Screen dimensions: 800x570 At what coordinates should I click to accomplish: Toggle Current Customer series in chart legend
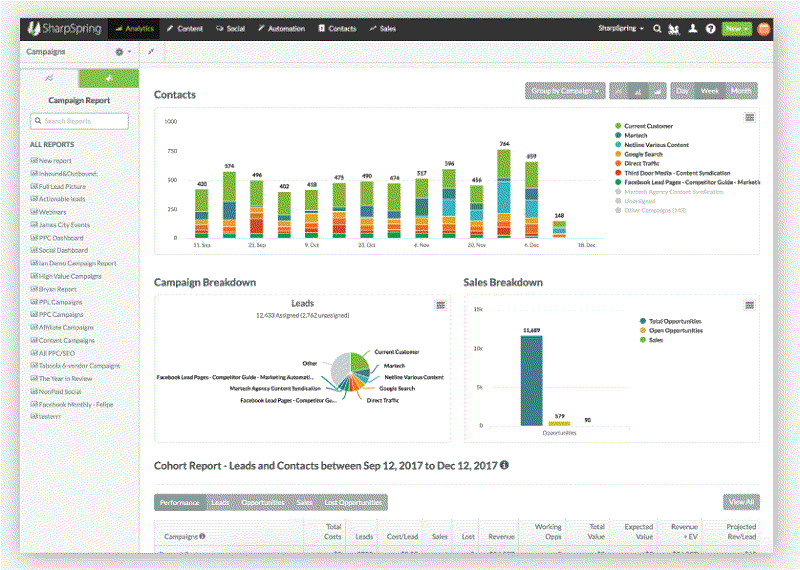648,126
